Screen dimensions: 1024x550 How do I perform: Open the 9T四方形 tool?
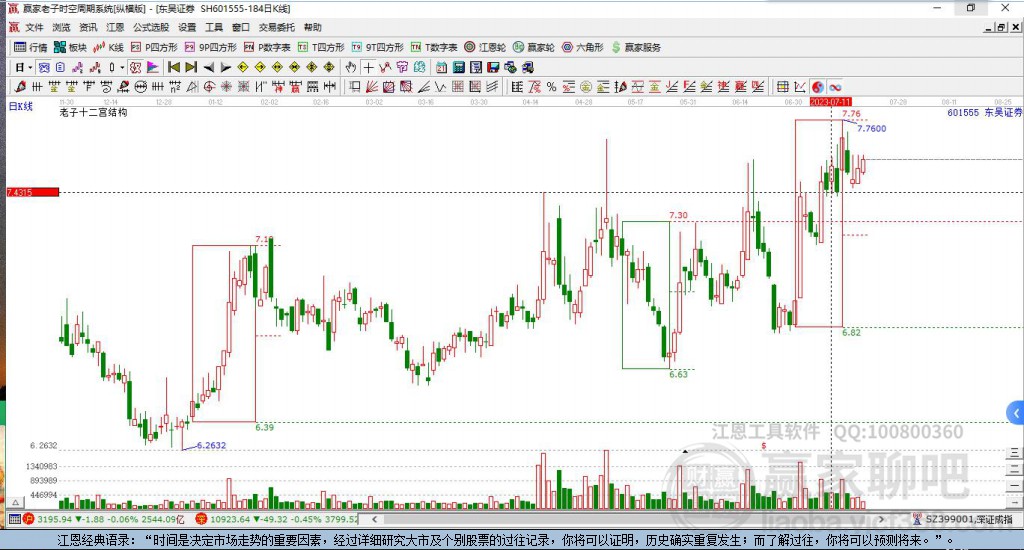click(377, 47)
